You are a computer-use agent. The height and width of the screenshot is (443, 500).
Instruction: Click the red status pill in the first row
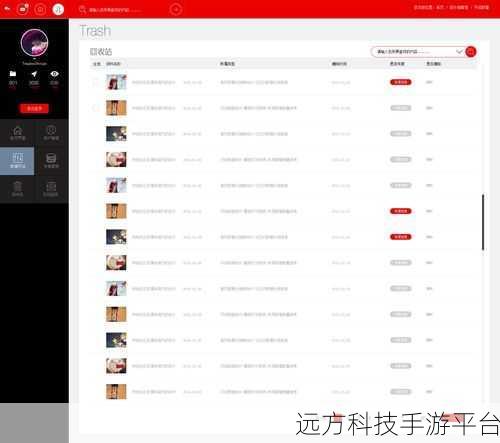click(401, 82)
